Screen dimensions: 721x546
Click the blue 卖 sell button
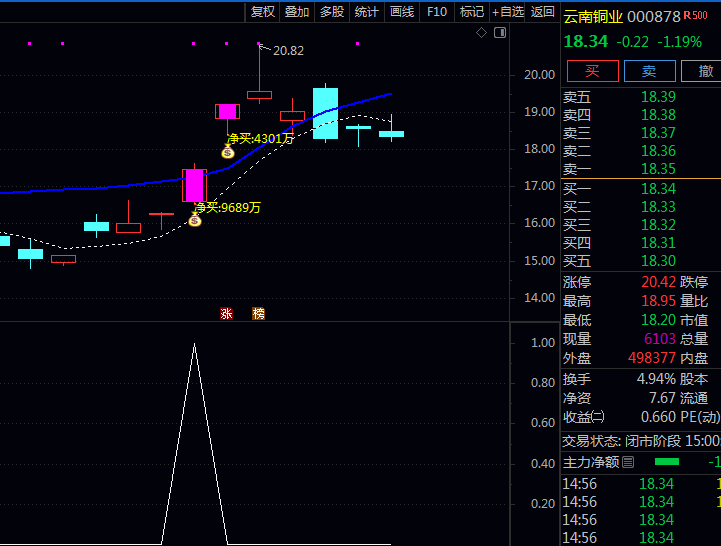pos(649,71)
